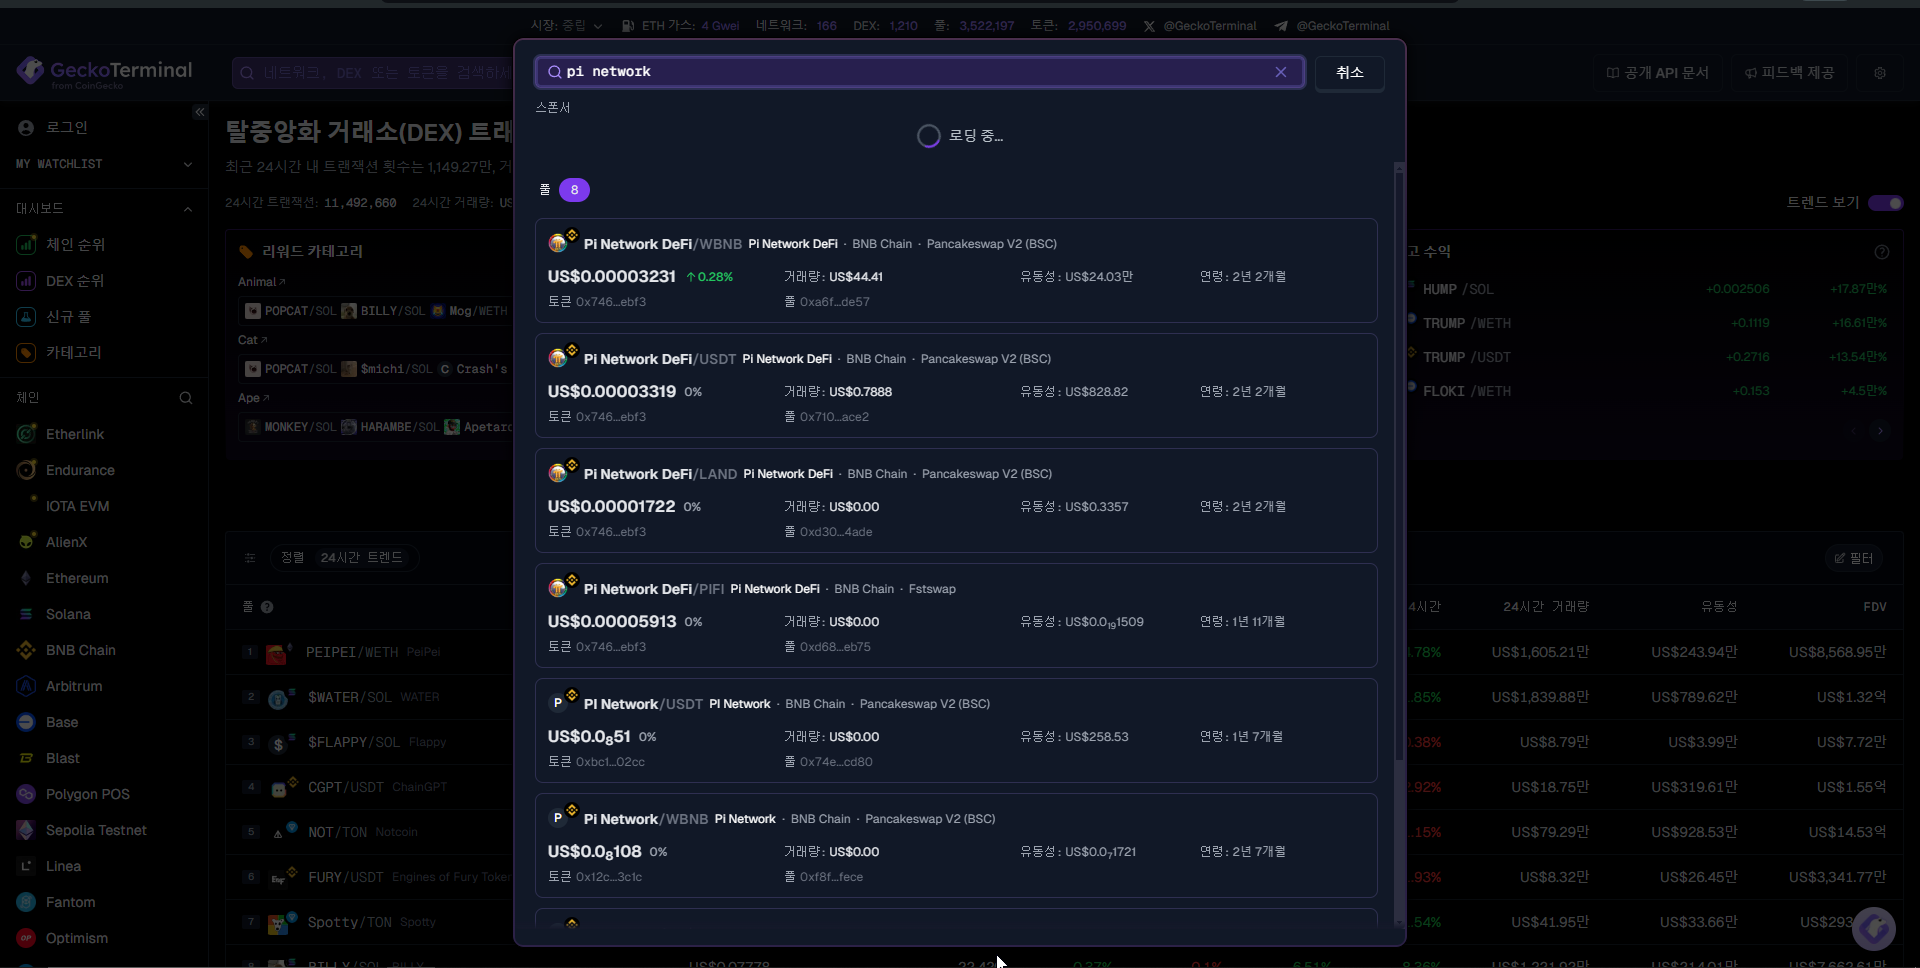Open the Pi Network DeFi/LAND pool result

pos(956,501)
